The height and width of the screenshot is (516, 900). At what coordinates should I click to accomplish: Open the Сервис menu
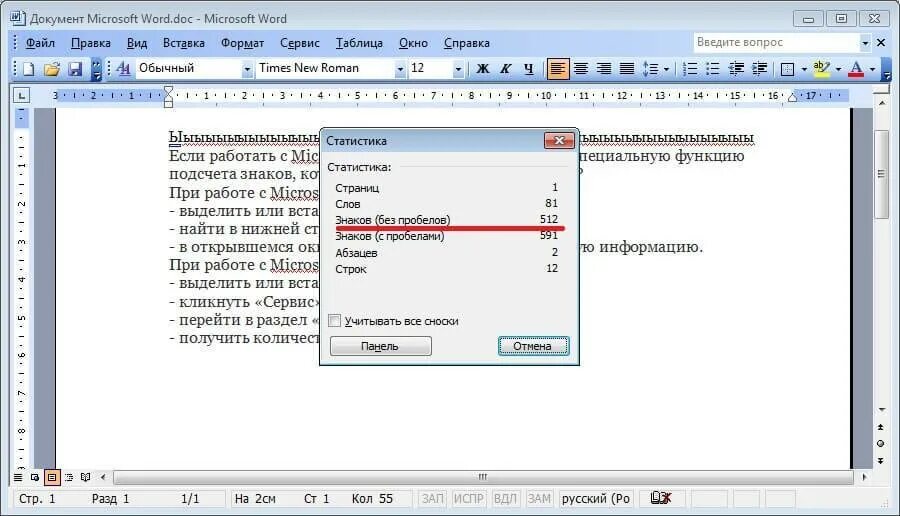(x=300, y=43)
